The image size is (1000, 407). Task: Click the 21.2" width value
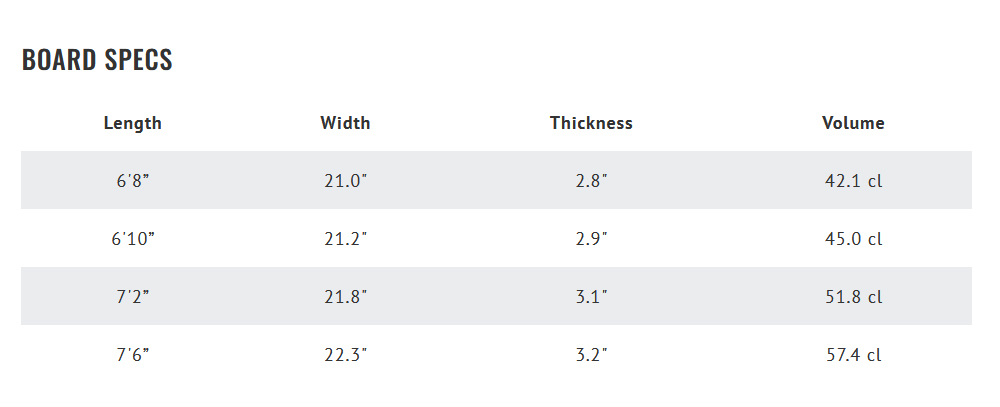coord(346,239)
